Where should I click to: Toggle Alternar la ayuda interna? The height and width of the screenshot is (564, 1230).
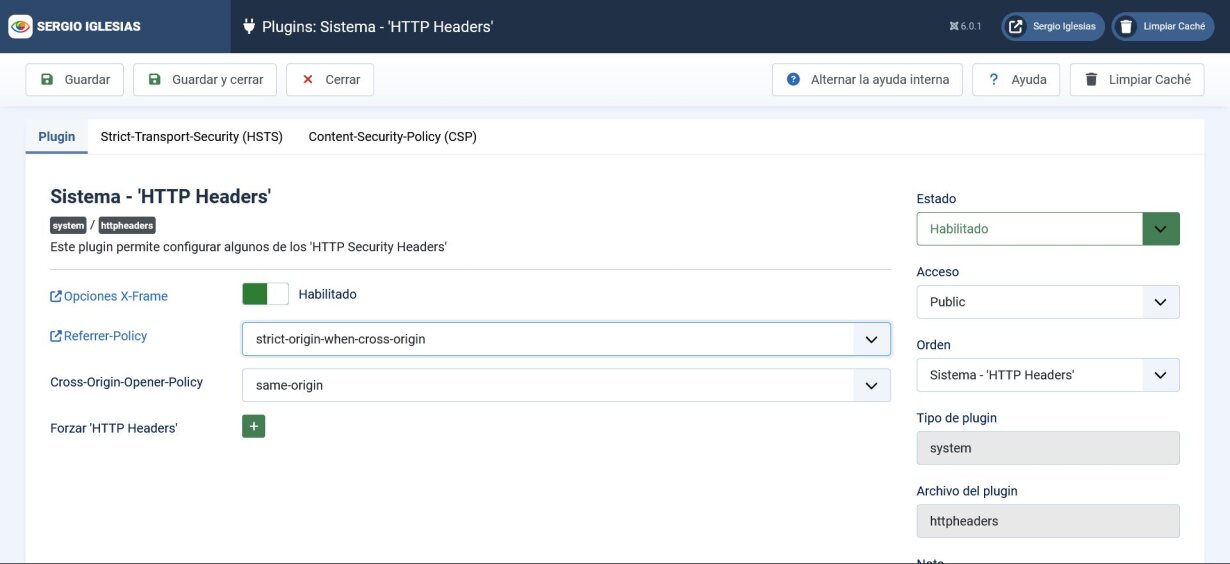tap(867, 80)
